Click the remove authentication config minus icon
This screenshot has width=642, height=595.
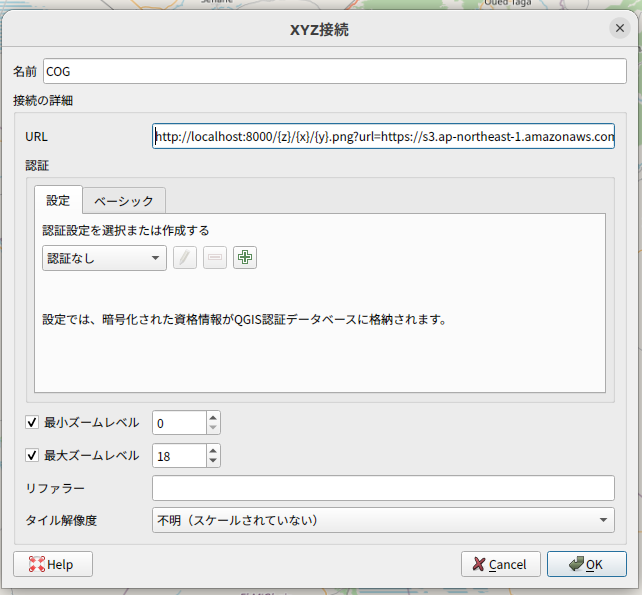point(215,258)
